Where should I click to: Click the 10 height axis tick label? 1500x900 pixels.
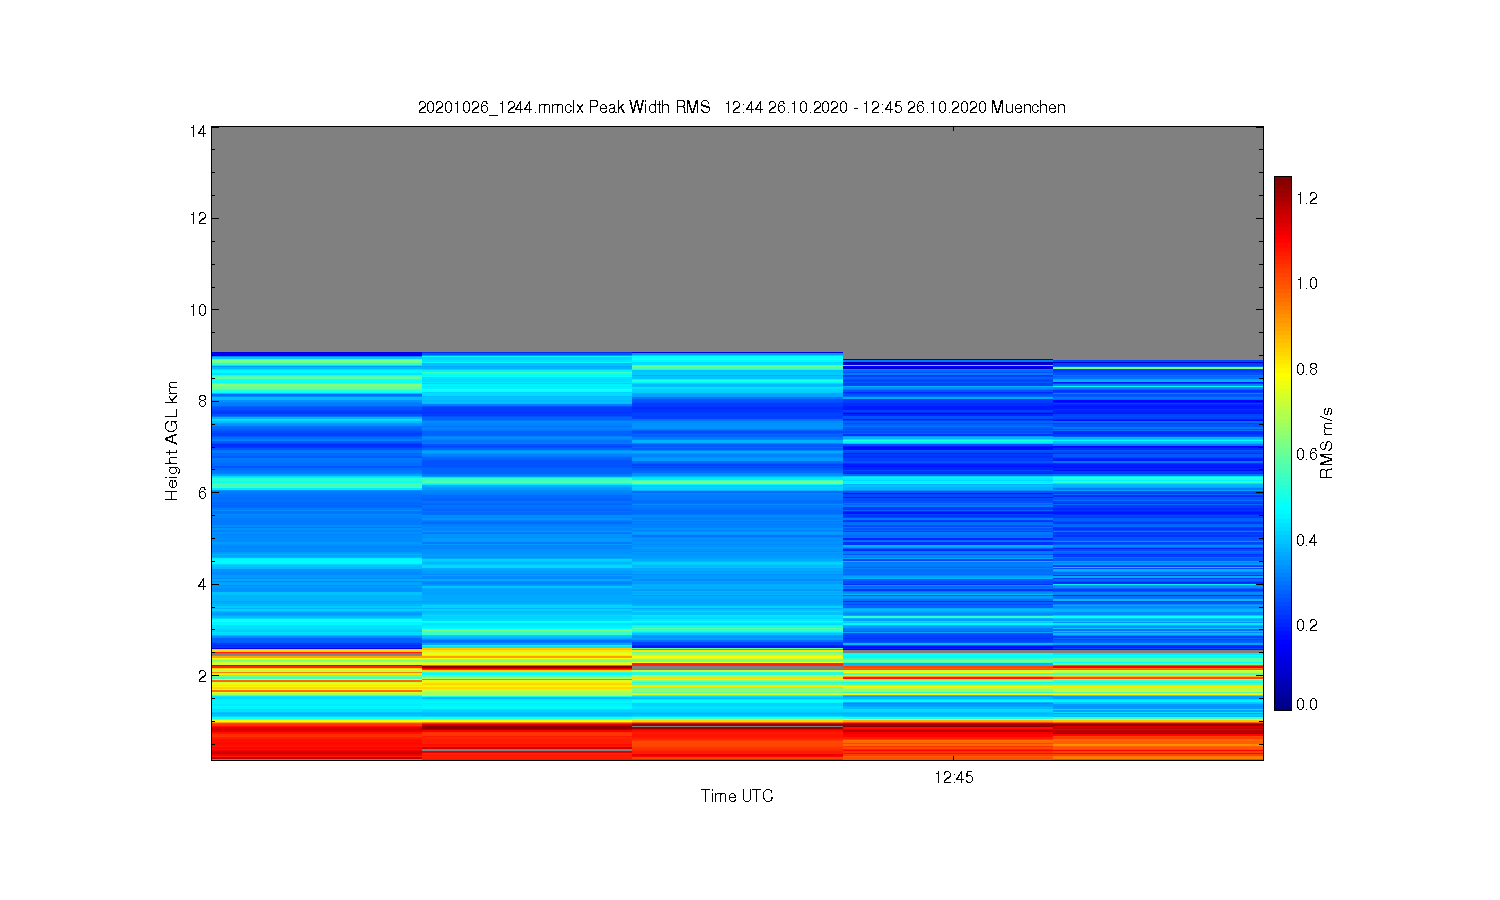coord(198,310)
